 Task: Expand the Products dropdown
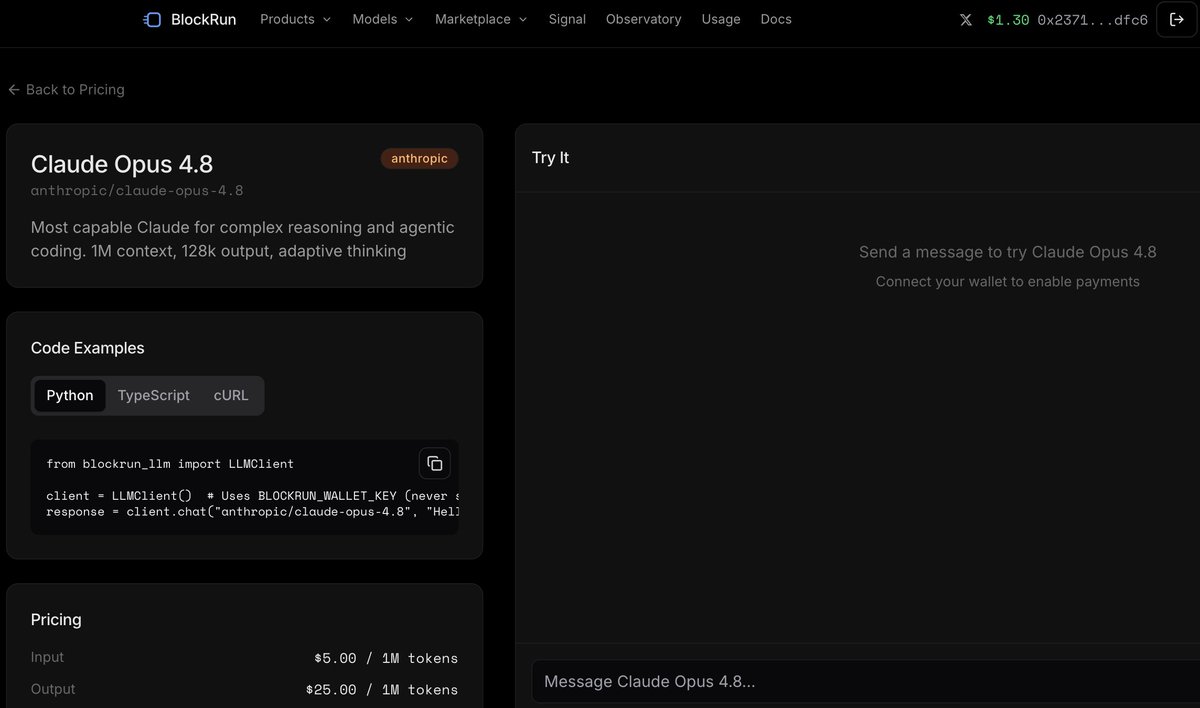point(295,19)
